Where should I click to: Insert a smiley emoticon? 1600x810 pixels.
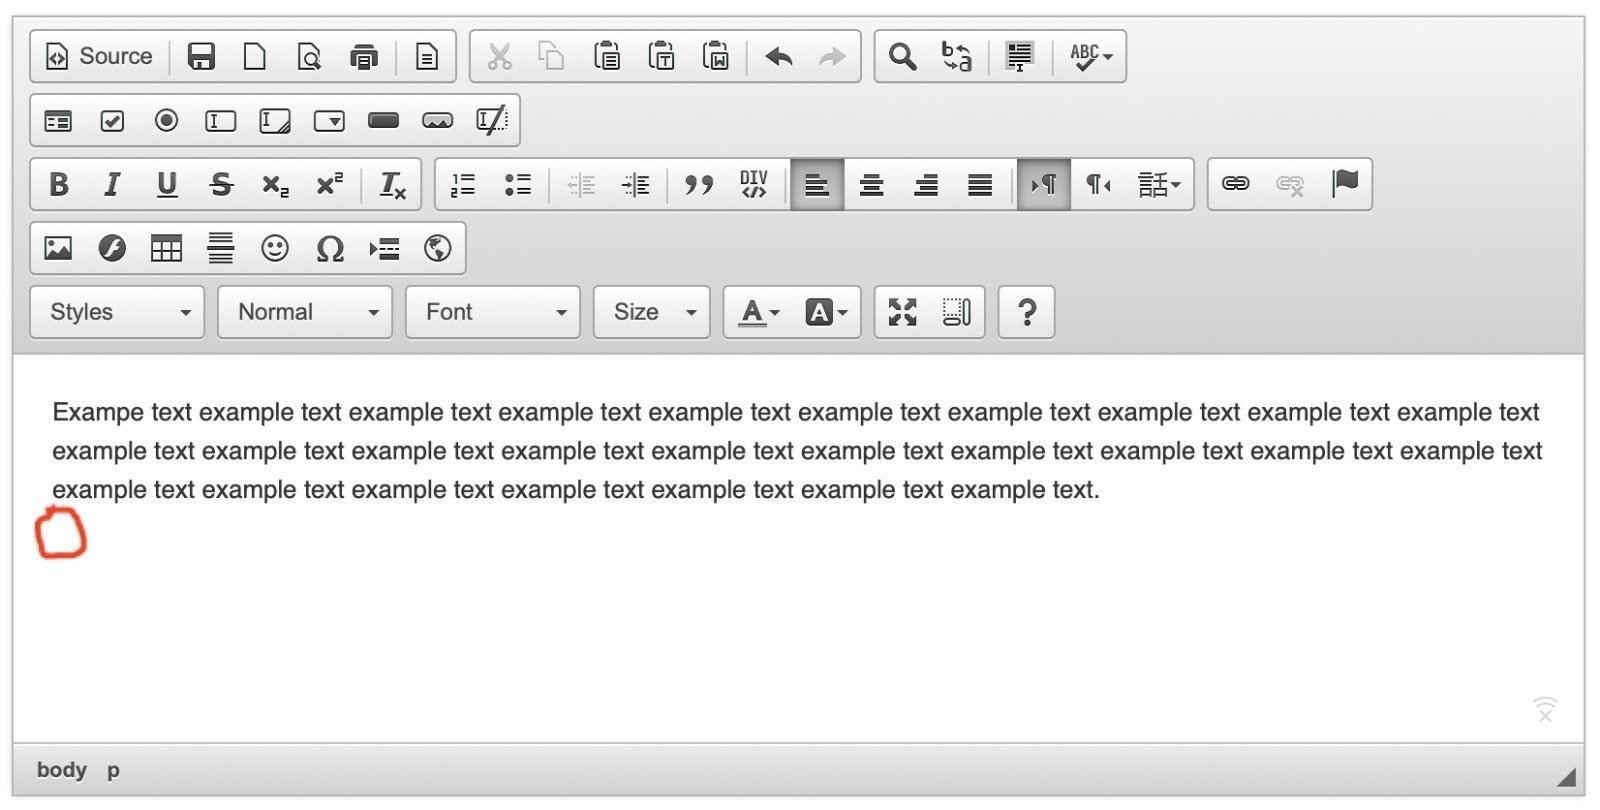(274, 248)
